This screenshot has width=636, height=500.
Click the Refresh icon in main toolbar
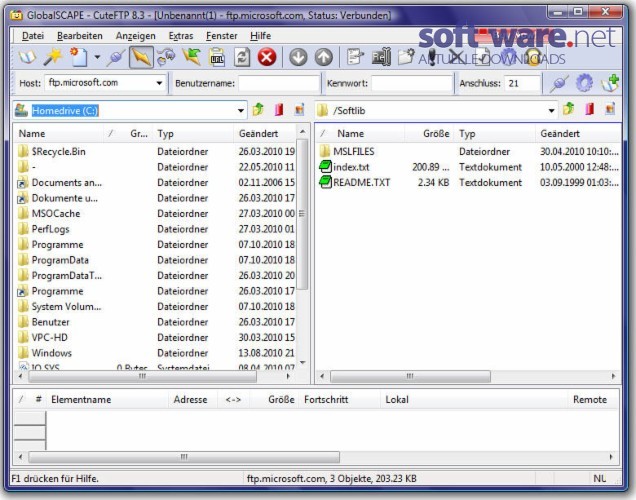point(242,57)
